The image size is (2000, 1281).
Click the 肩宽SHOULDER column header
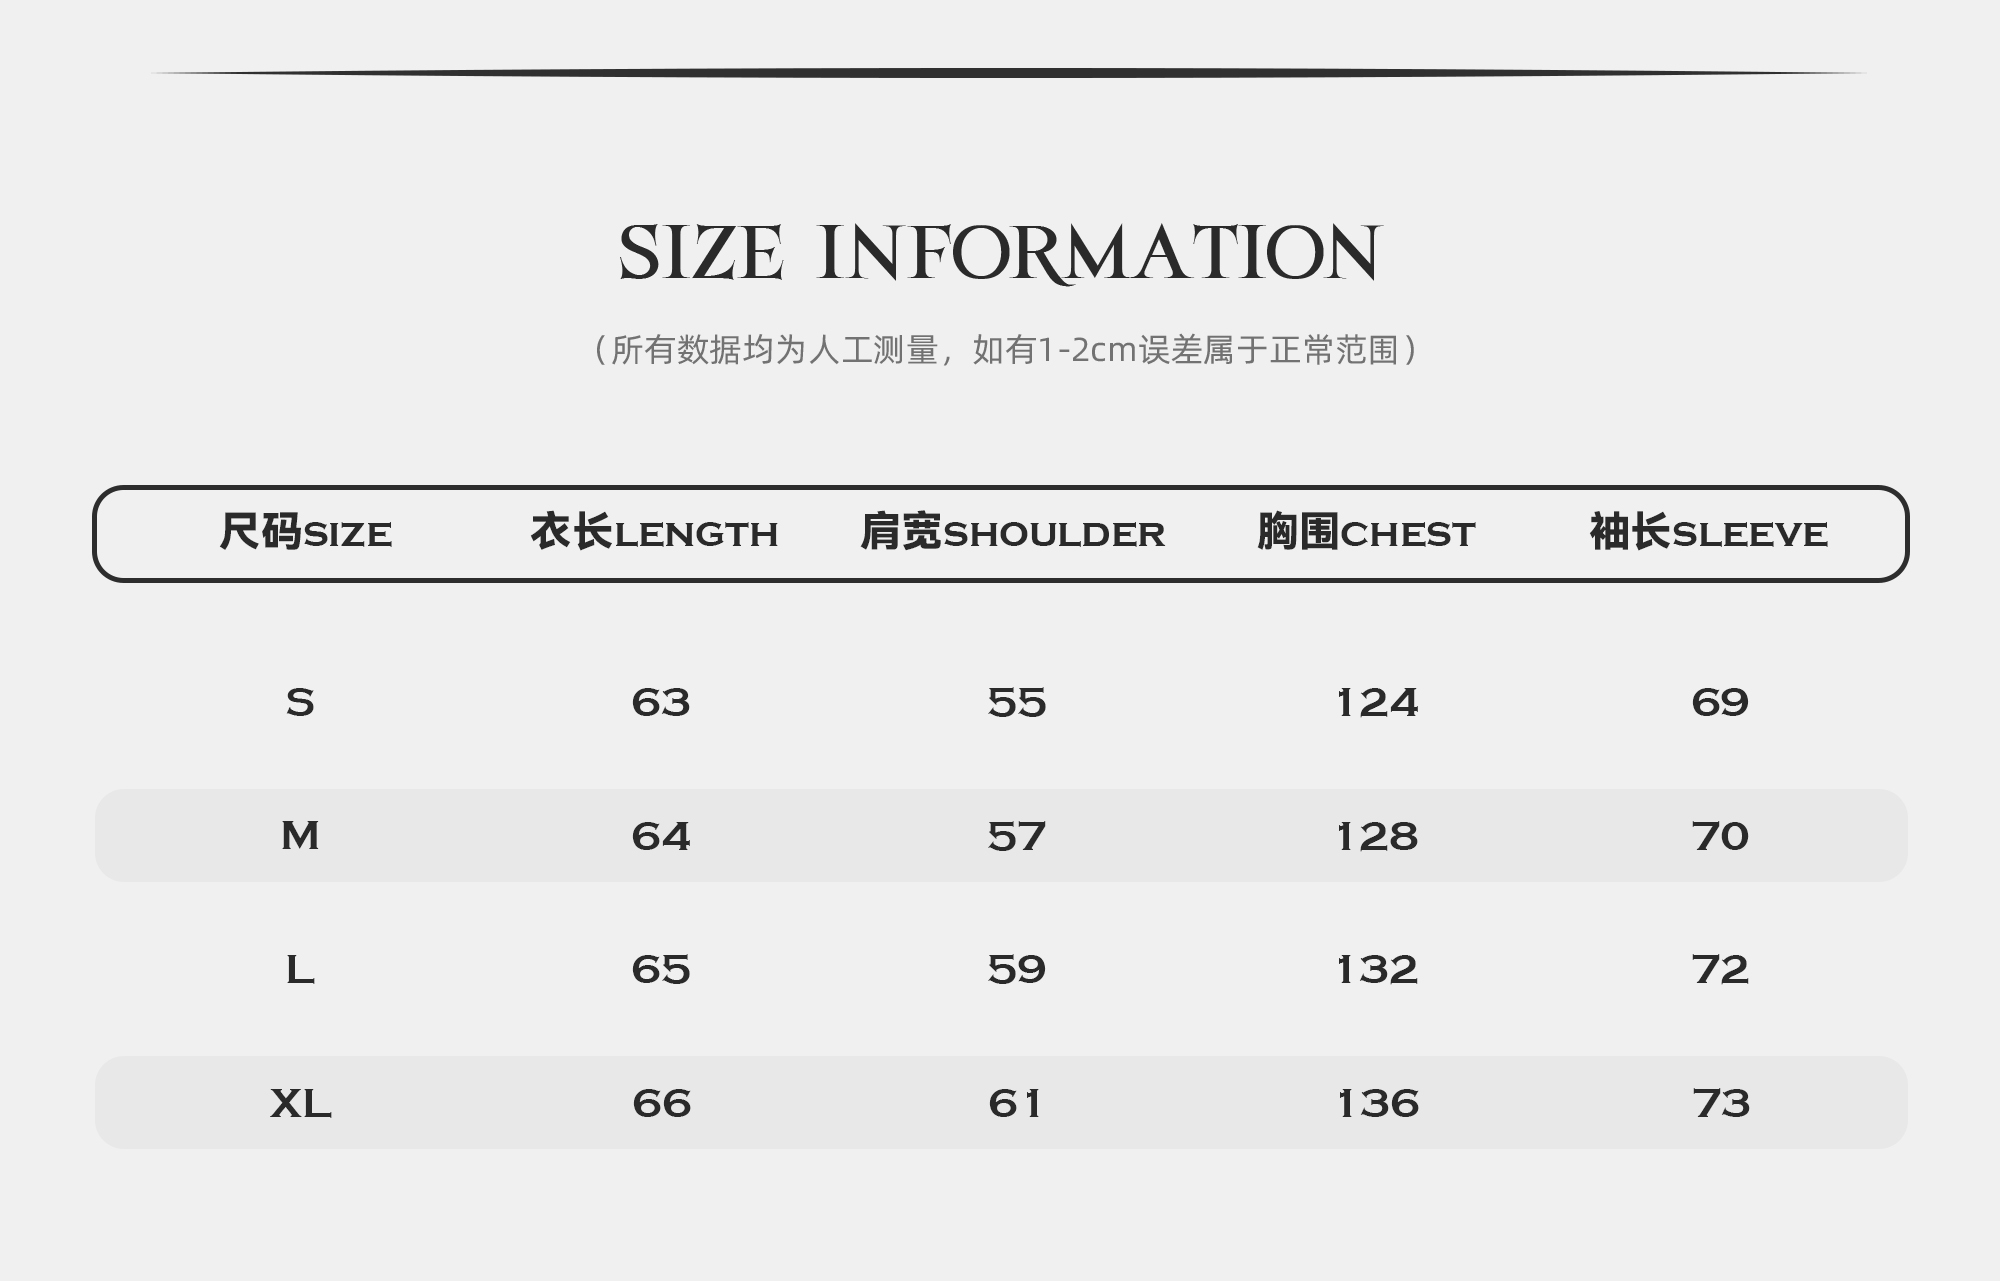1012,533
